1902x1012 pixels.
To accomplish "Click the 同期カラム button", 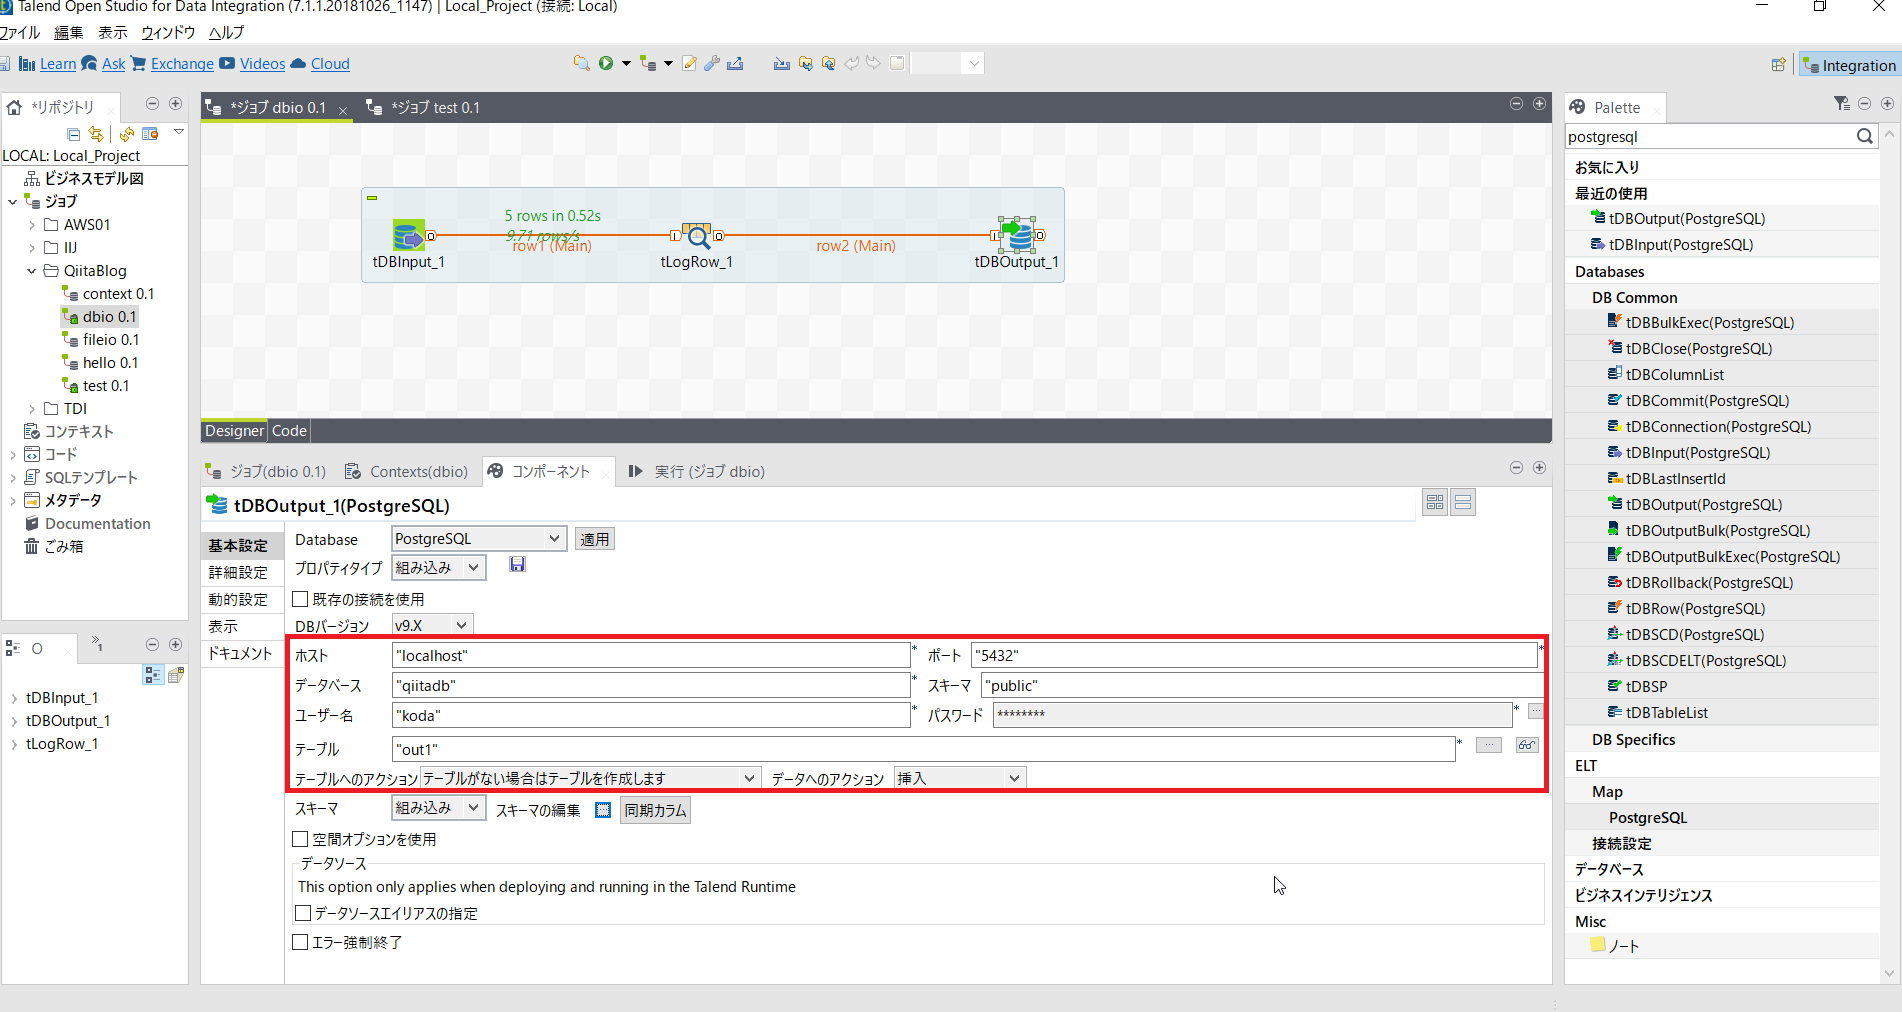I will click(x=655, y=810).
